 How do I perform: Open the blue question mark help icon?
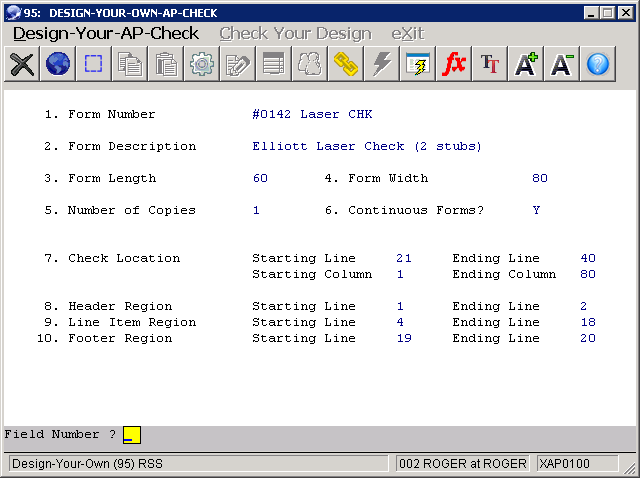(x=598, y=64)
